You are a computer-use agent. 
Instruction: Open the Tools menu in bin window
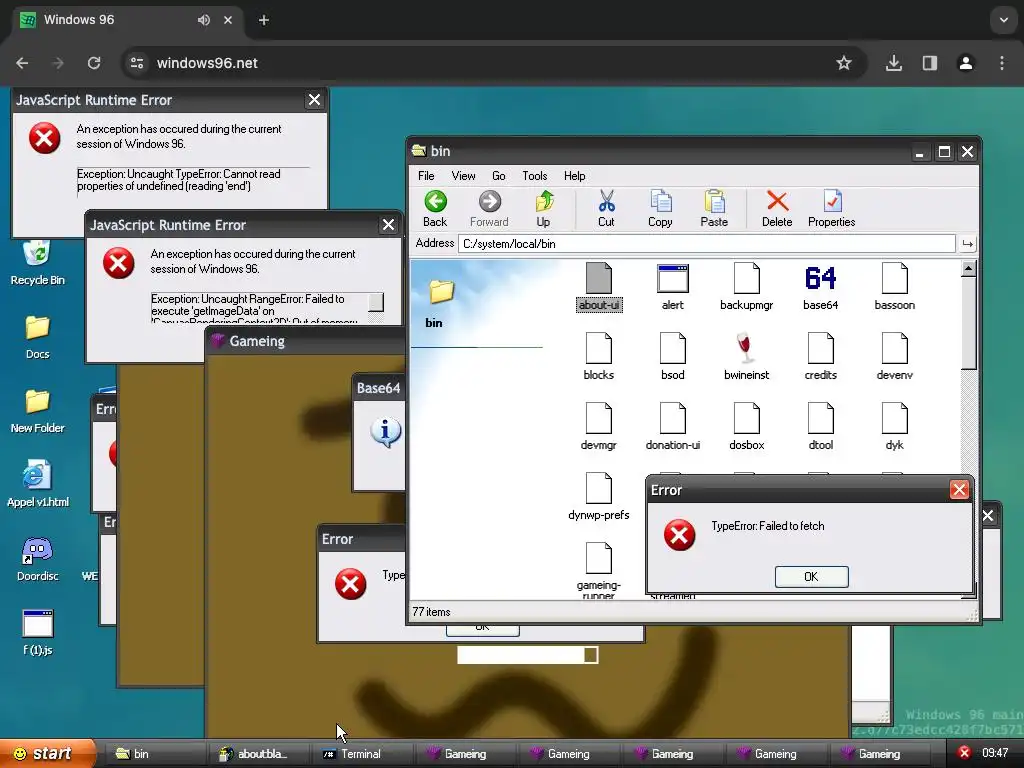(x=534, y=176)
